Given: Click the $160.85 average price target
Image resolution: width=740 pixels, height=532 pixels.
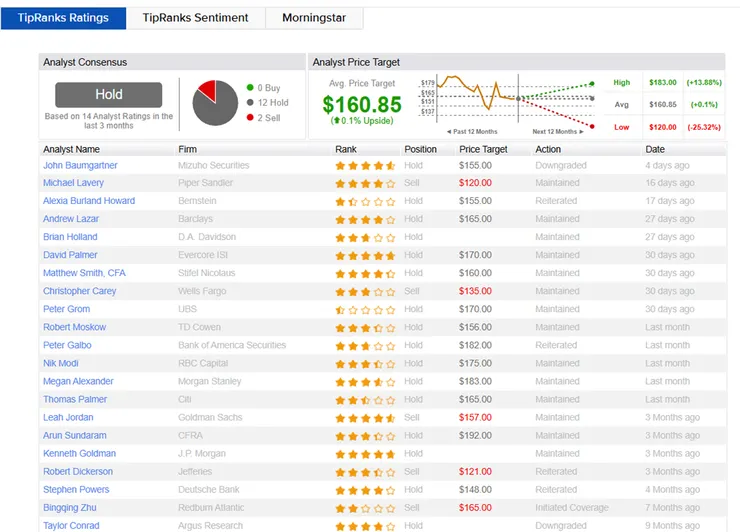Looking at the screenshot, I should [x=362, y=104].
